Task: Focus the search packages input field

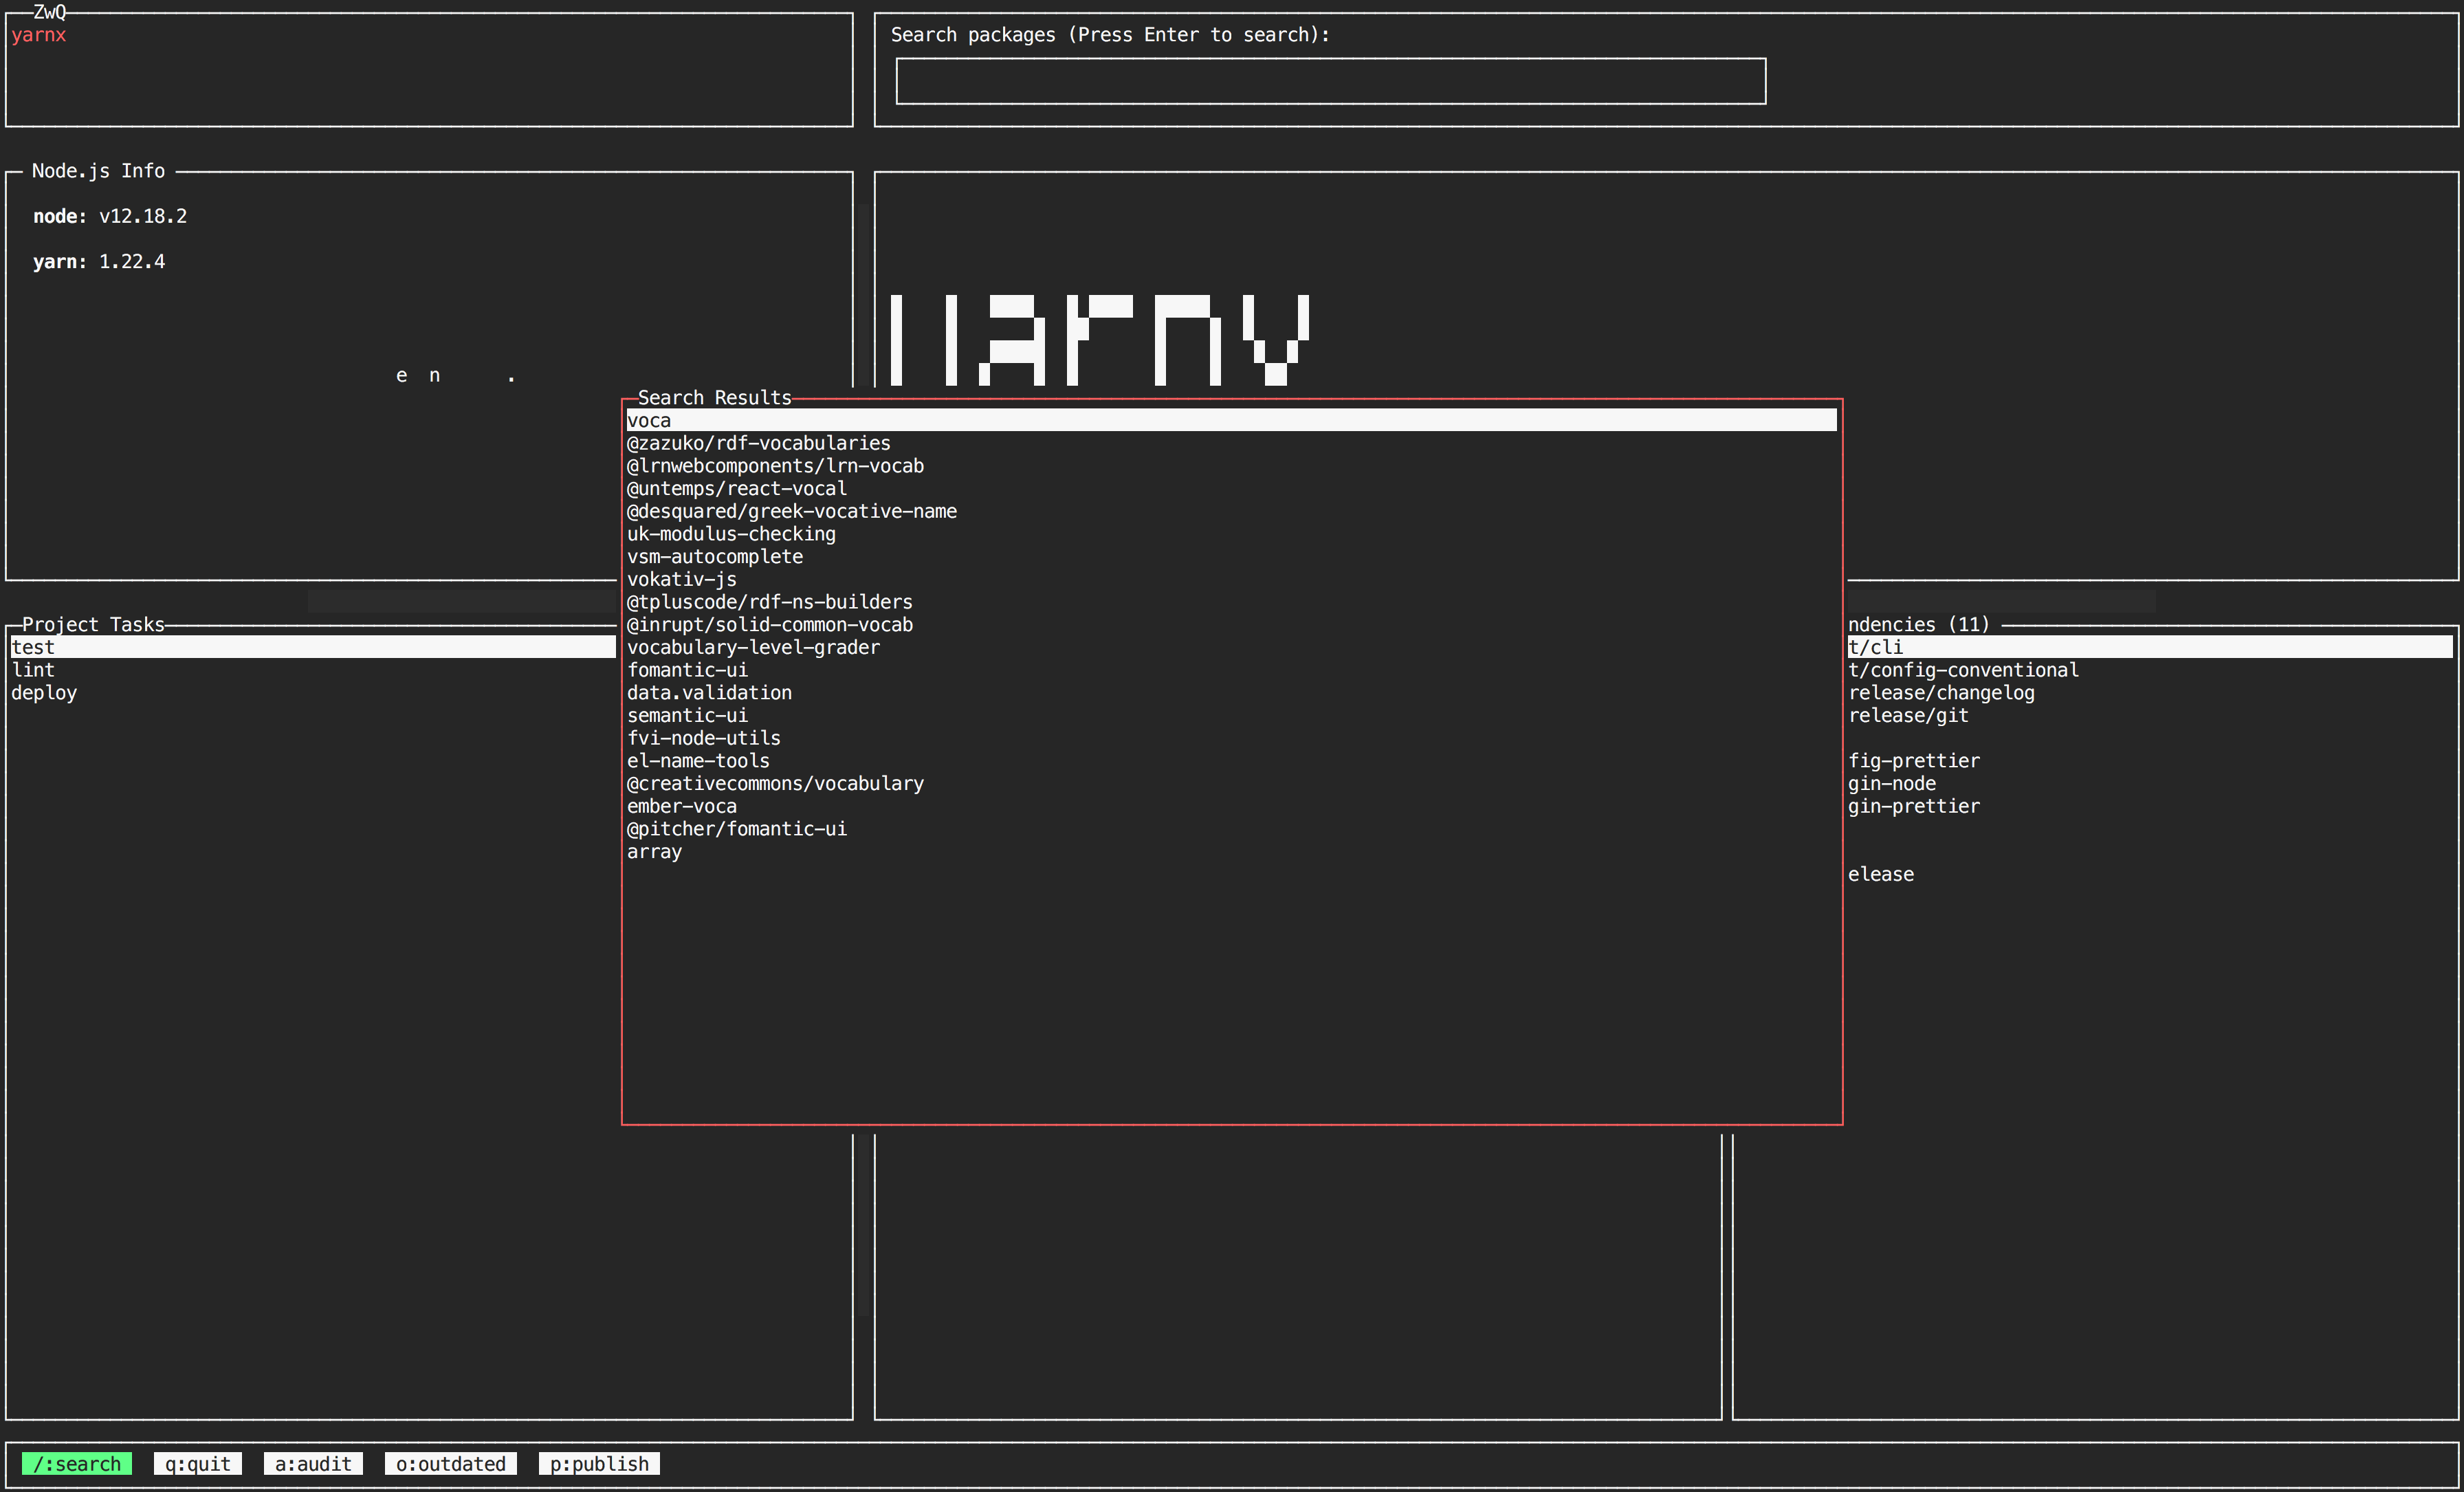Action: coord(1330,81)
